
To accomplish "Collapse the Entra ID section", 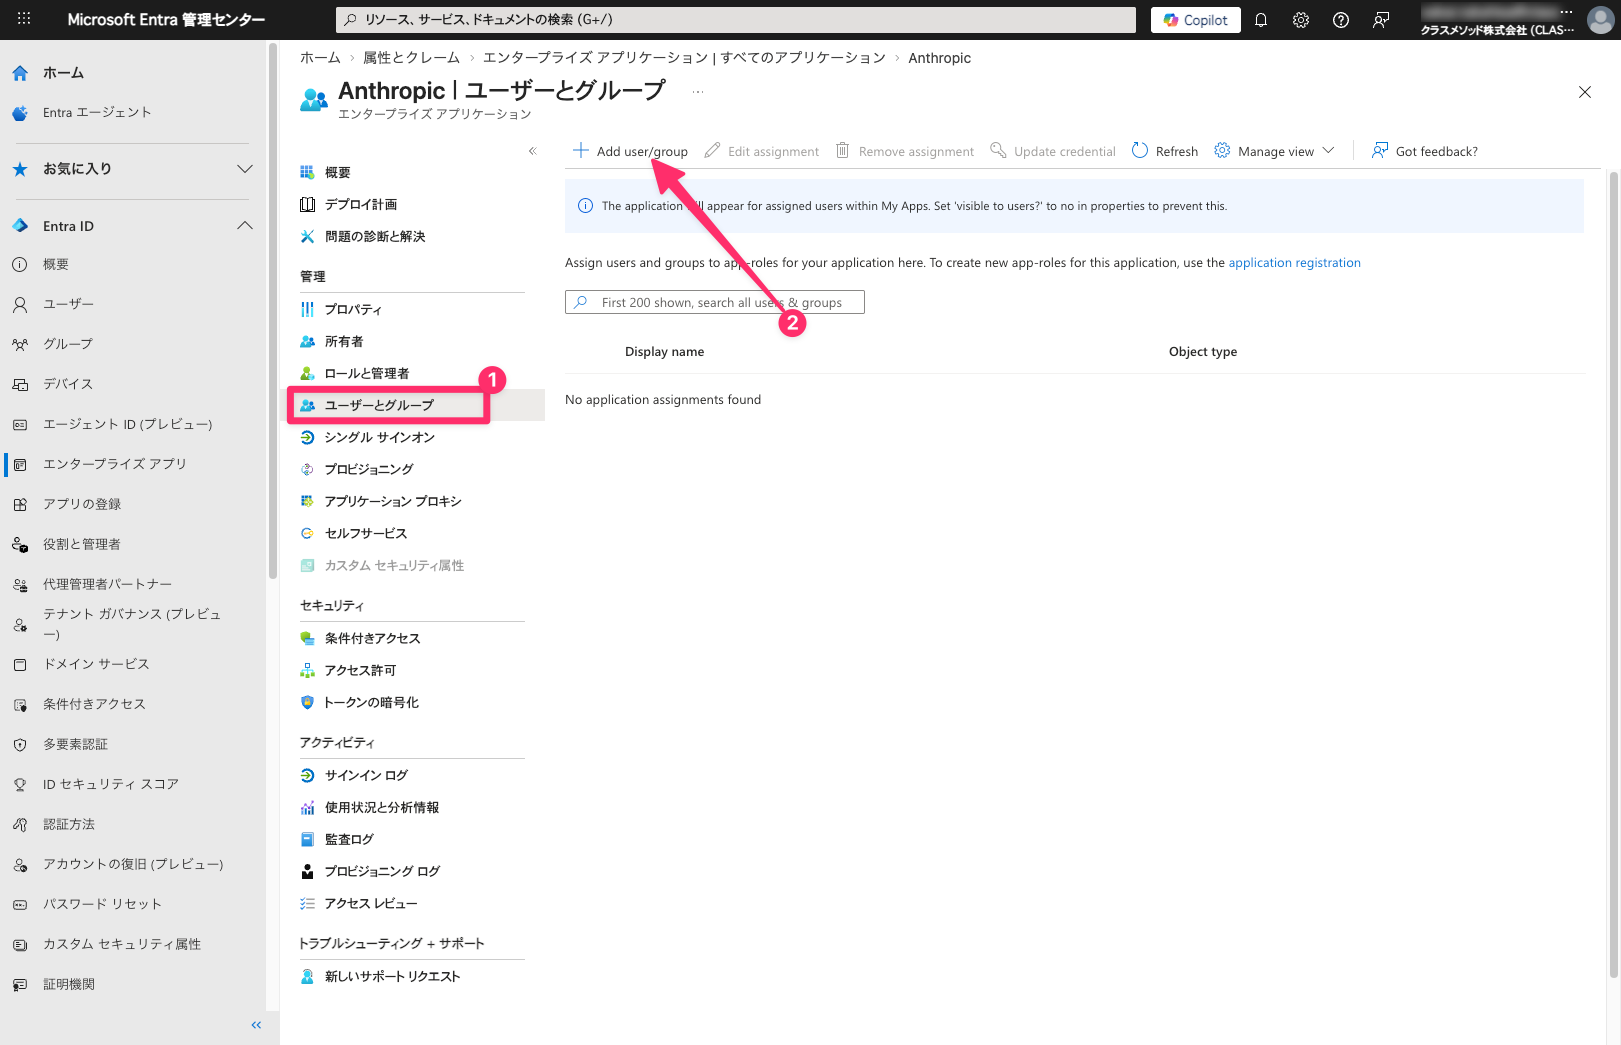I will click(244, 226).
